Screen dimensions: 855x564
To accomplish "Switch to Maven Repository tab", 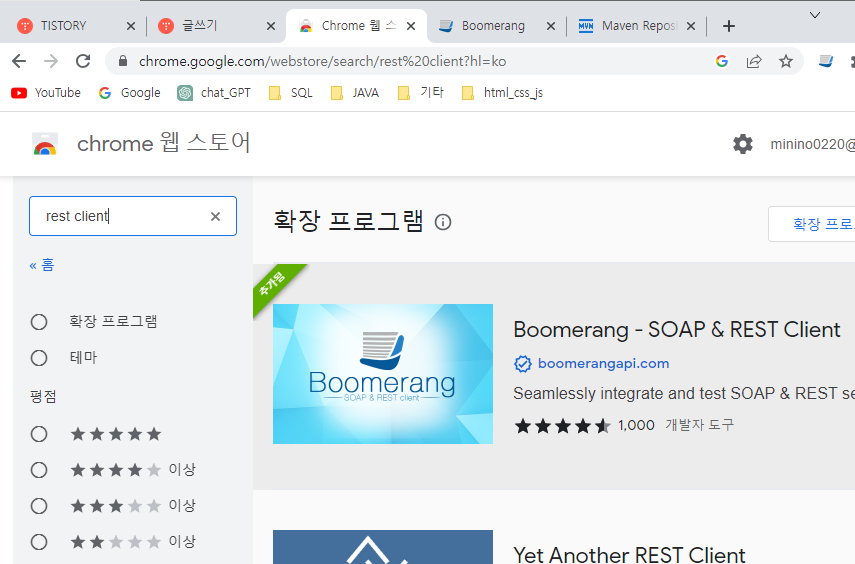I will click(x=637, y=26).
